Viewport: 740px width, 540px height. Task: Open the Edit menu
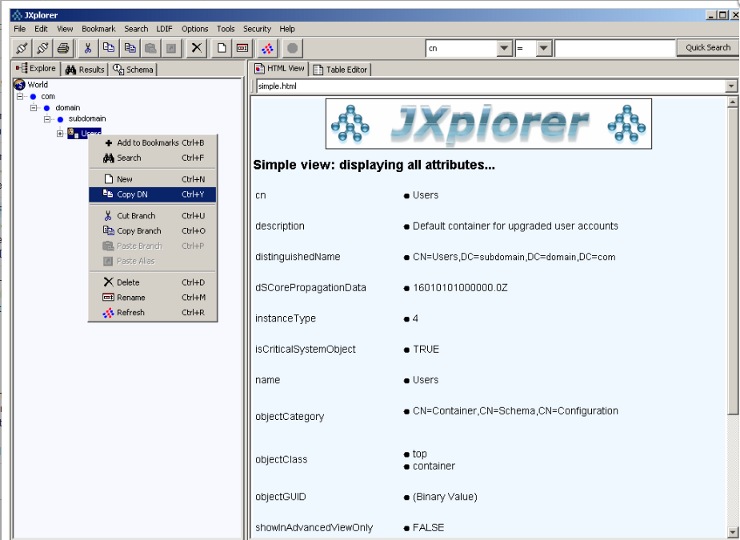click(x=41, y=29)
